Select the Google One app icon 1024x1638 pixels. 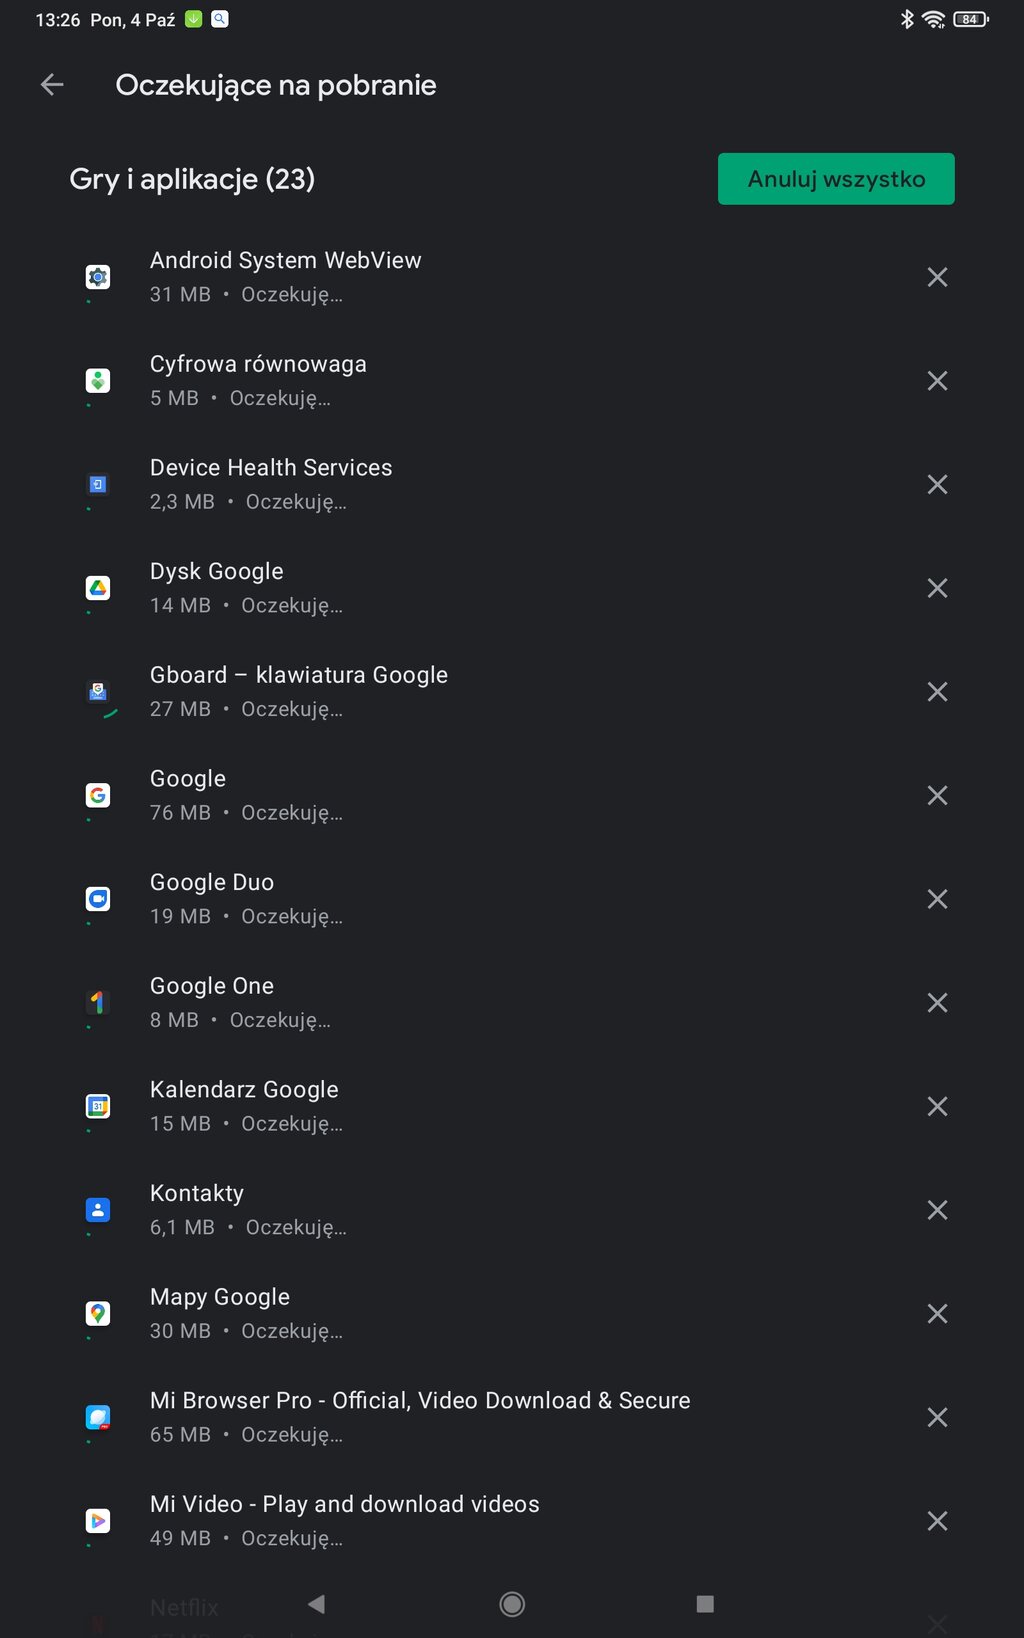click(98, 1003)
